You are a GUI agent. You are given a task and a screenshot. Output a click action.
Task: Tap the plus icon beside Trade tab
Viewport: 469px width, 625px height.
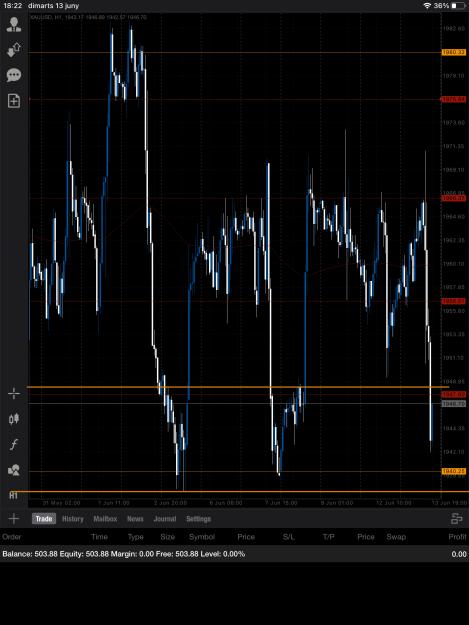(x=14, y=519)
